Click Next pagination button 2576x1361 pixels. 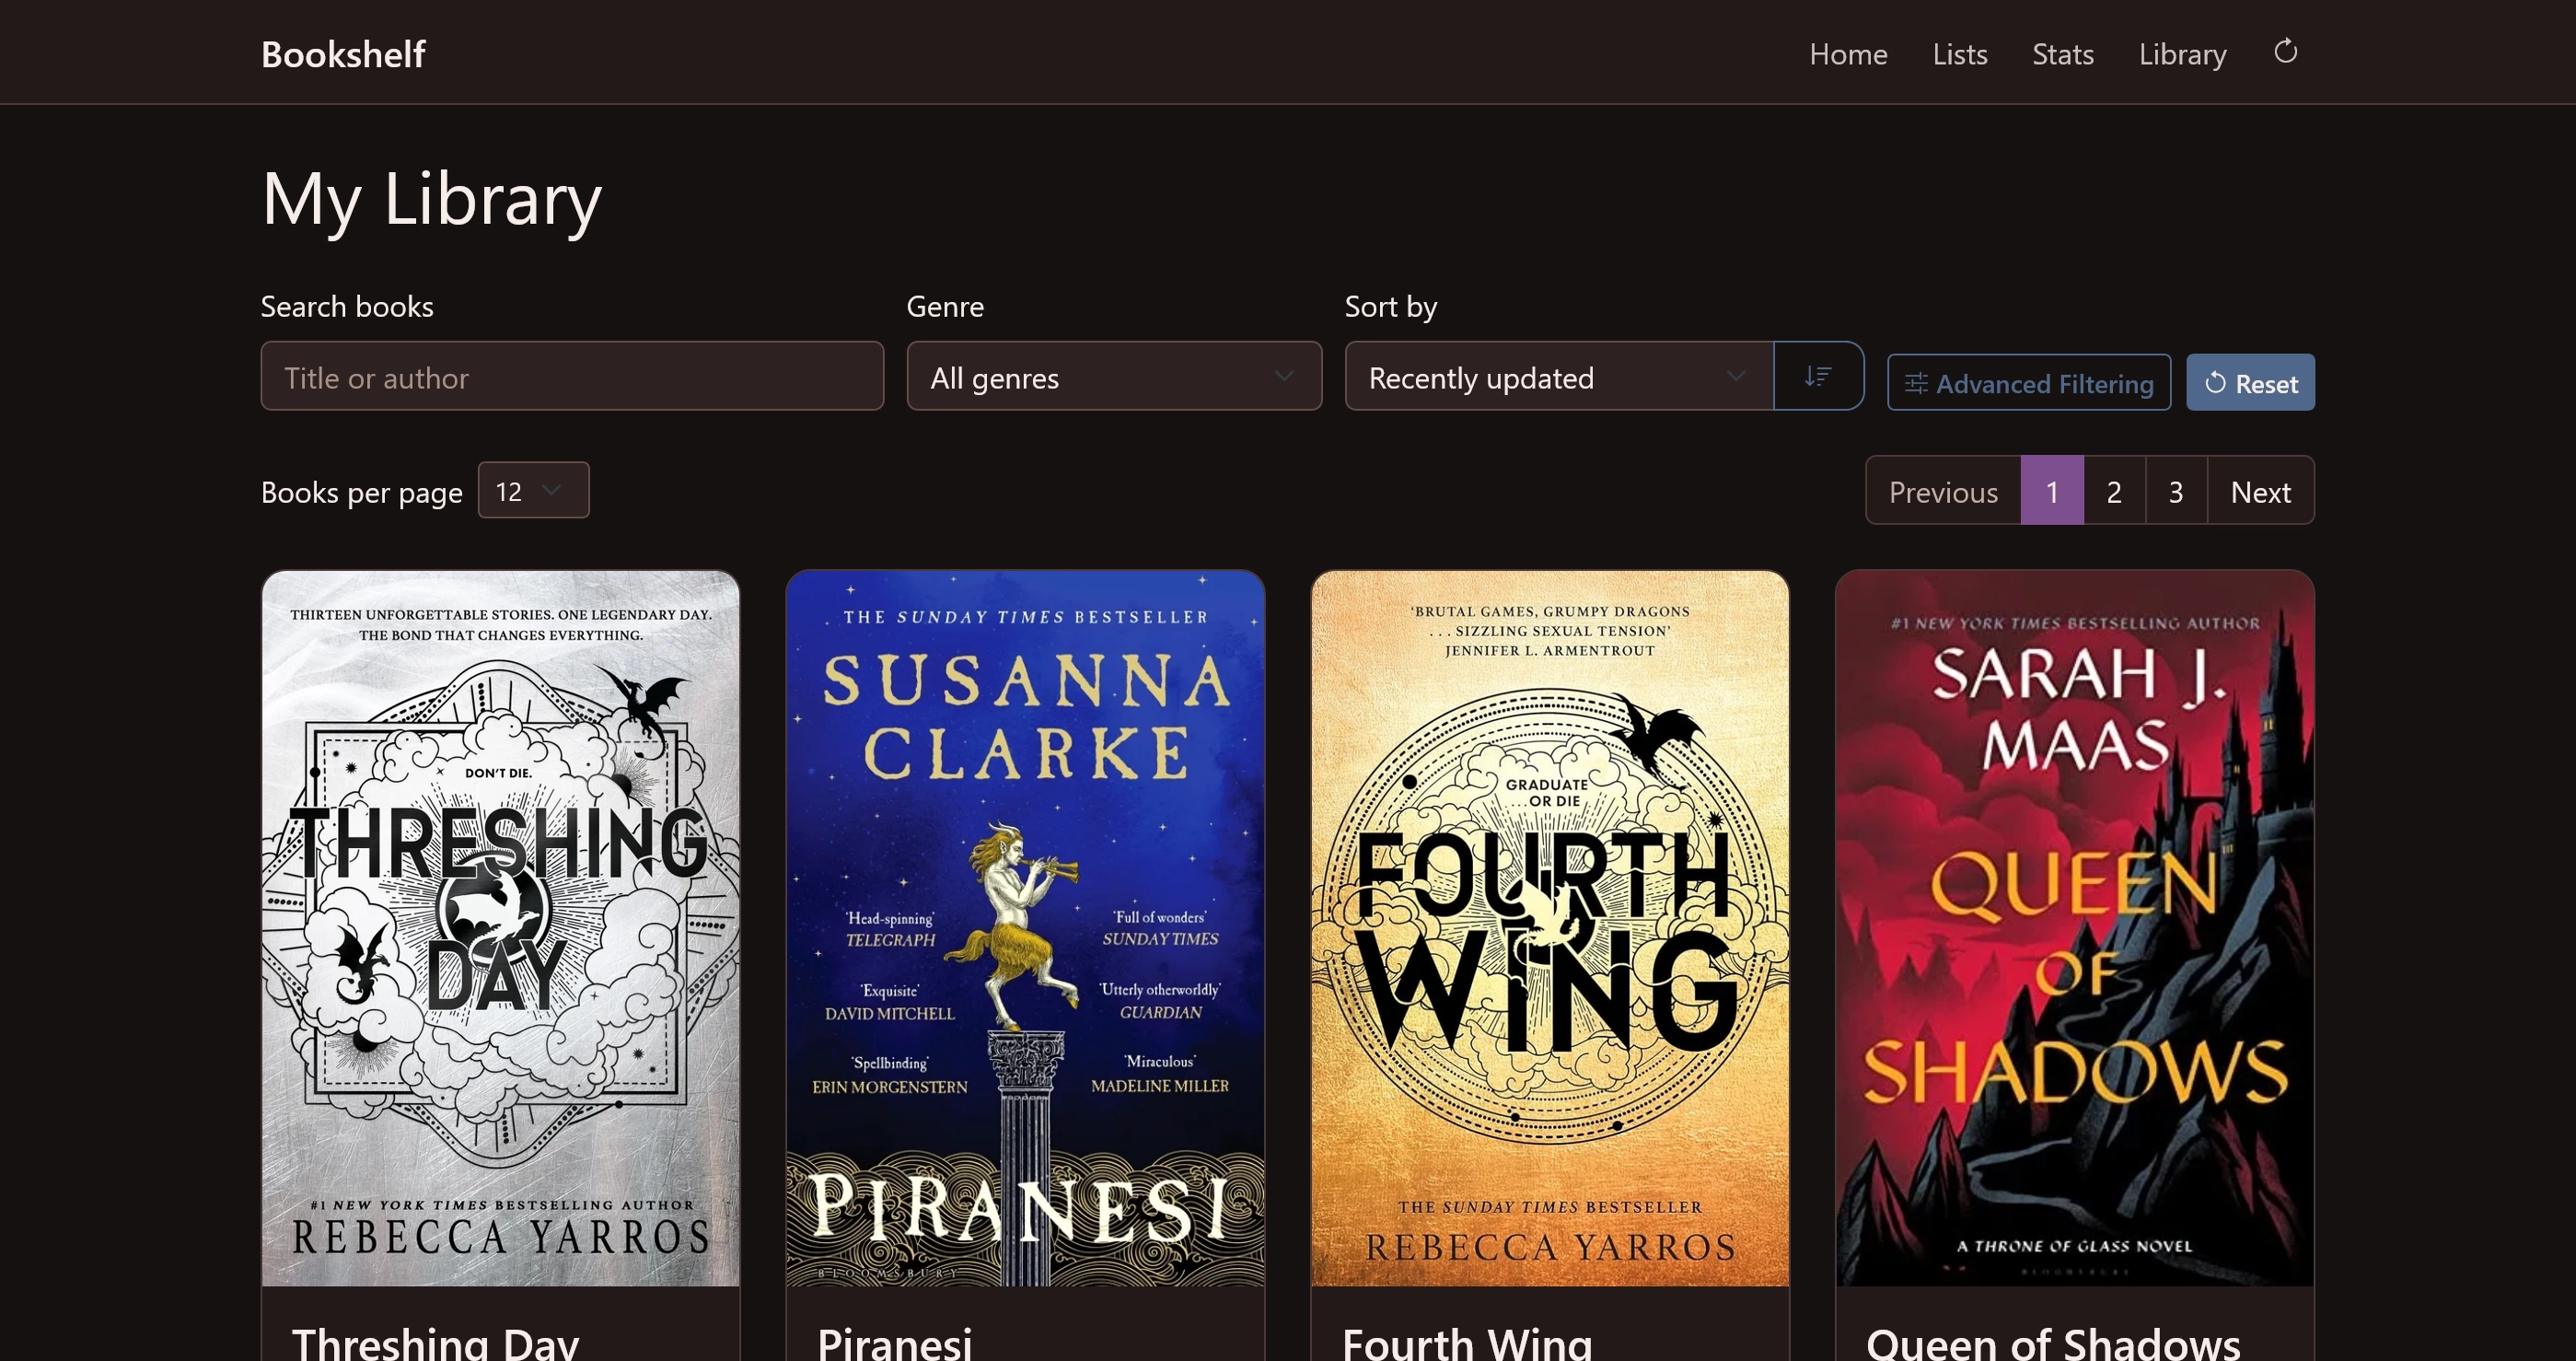[x=2260, y=490]
